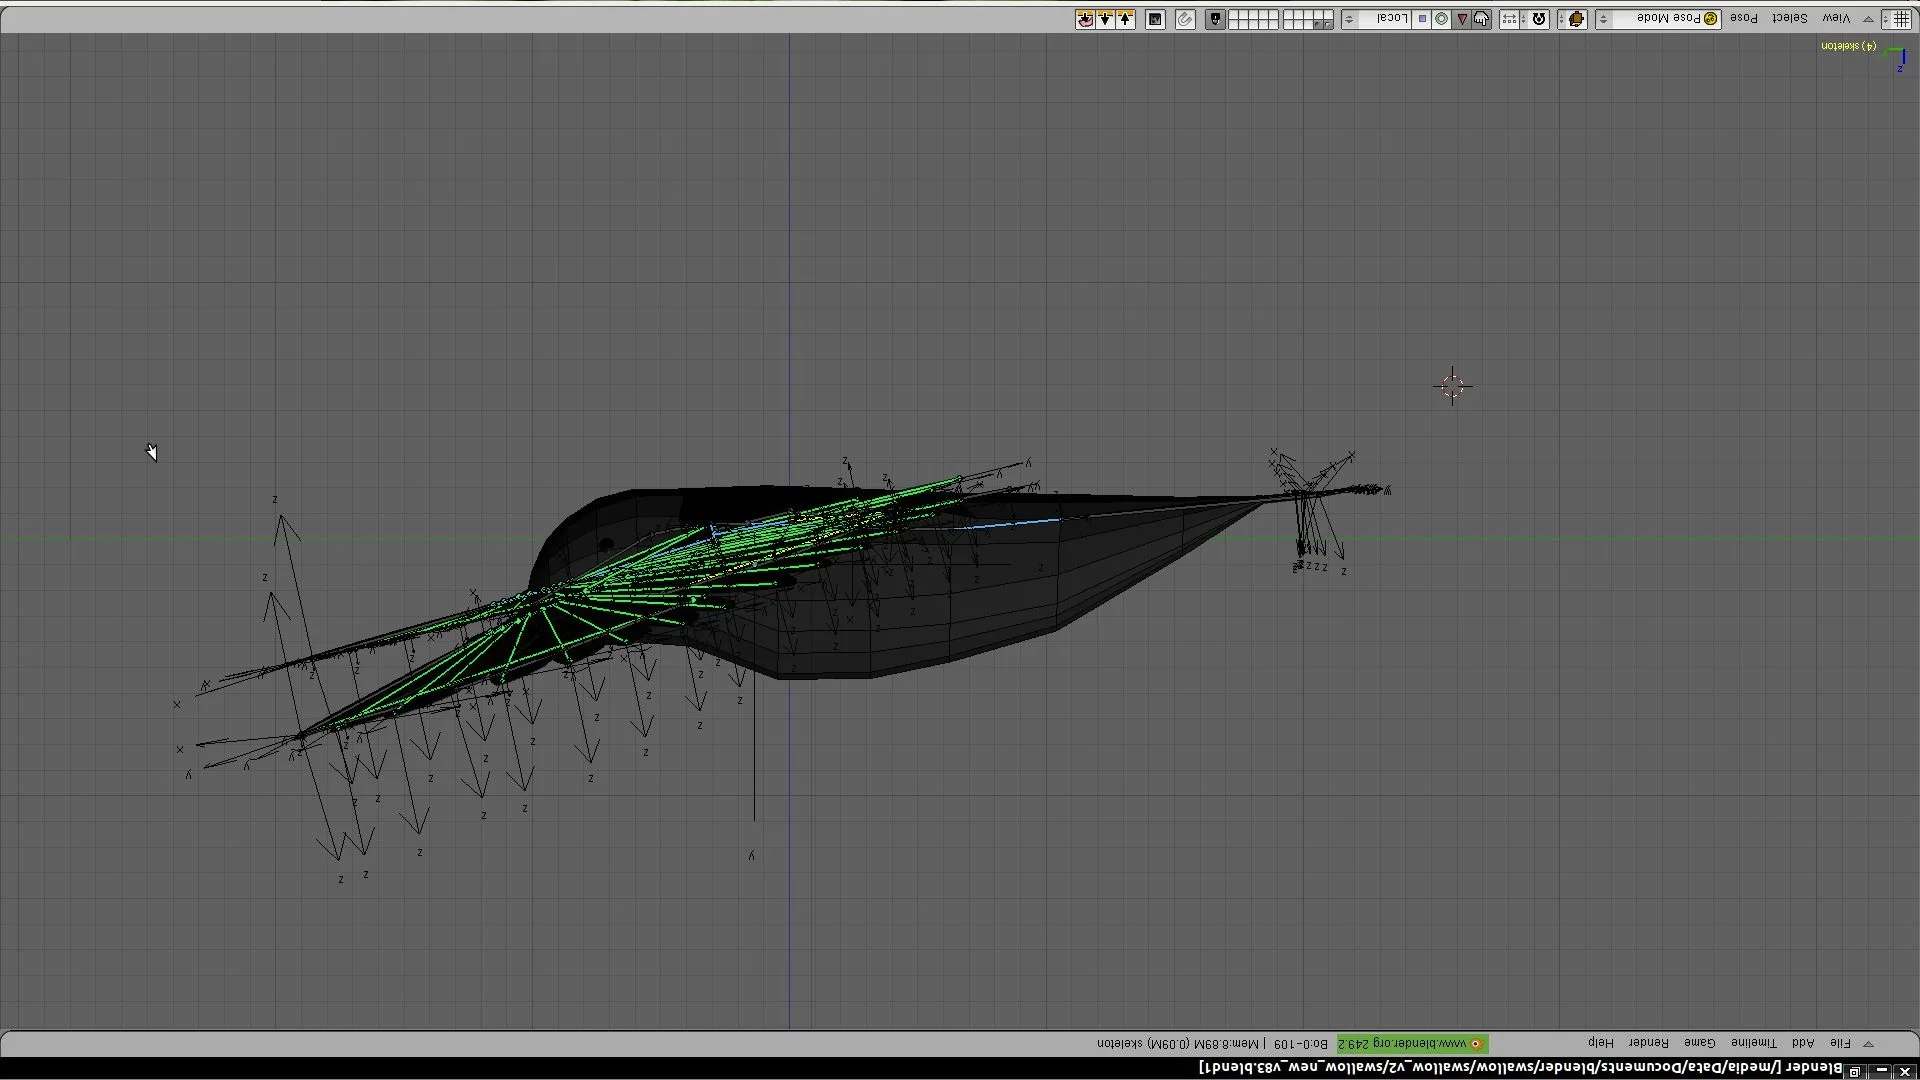Open the Render menu
1920x1080 pixels.
1648,1043
